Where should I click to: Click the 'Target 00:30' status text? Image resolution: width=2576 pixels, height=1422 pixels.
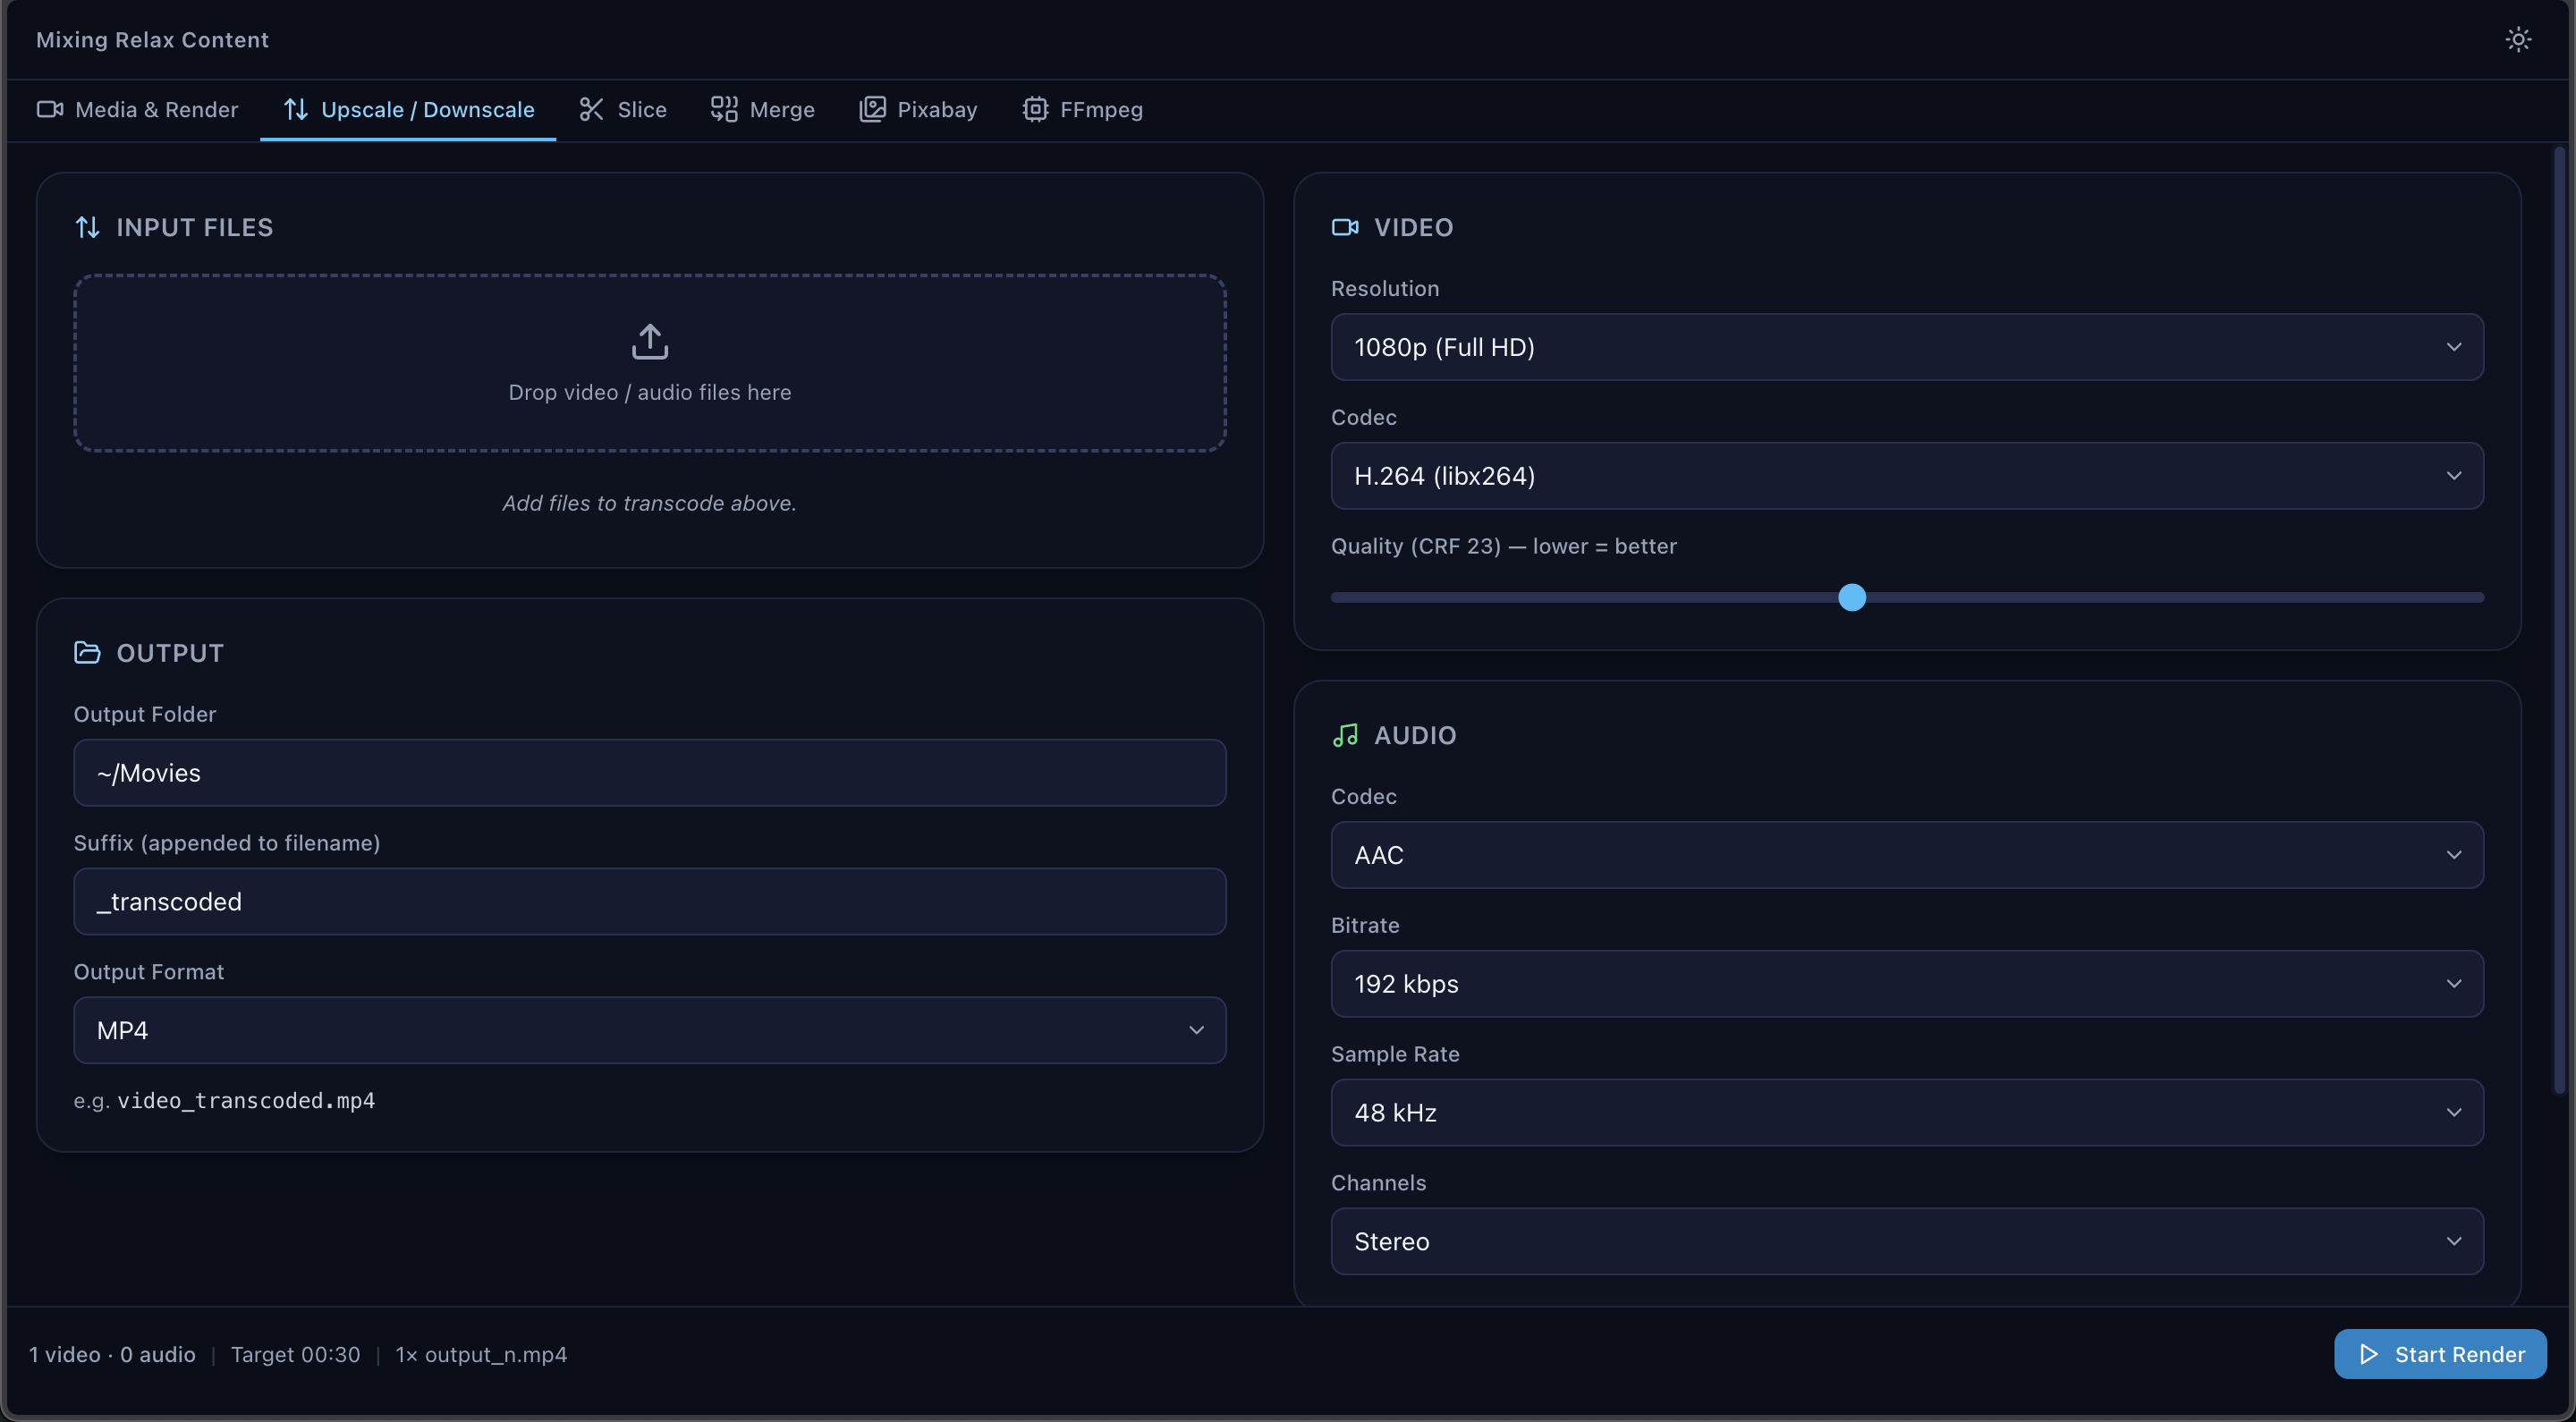295,1355
